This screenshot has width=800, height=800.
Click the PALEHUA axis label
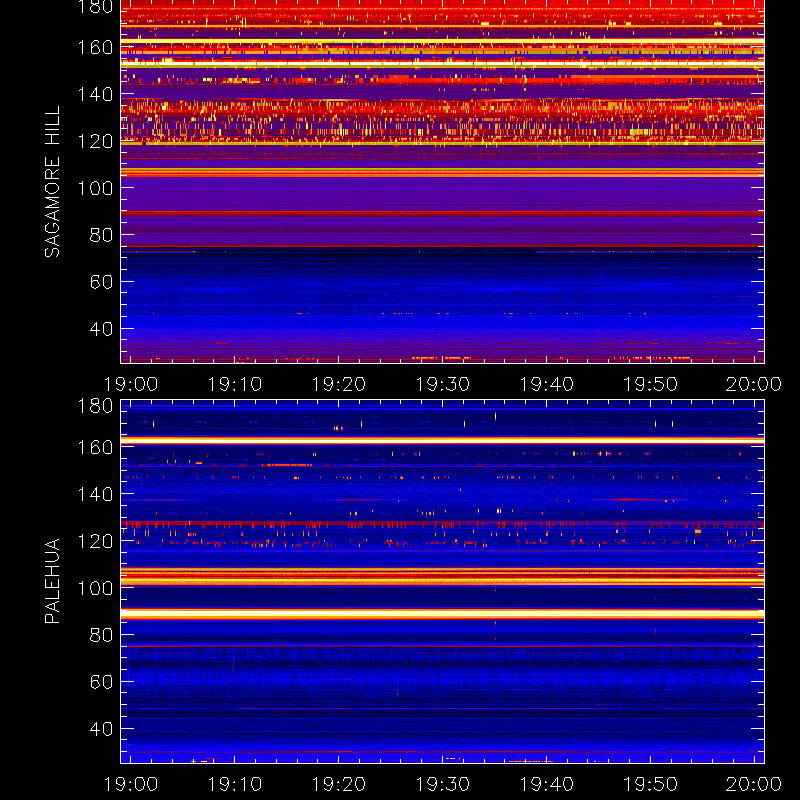(x=52, y=581)
